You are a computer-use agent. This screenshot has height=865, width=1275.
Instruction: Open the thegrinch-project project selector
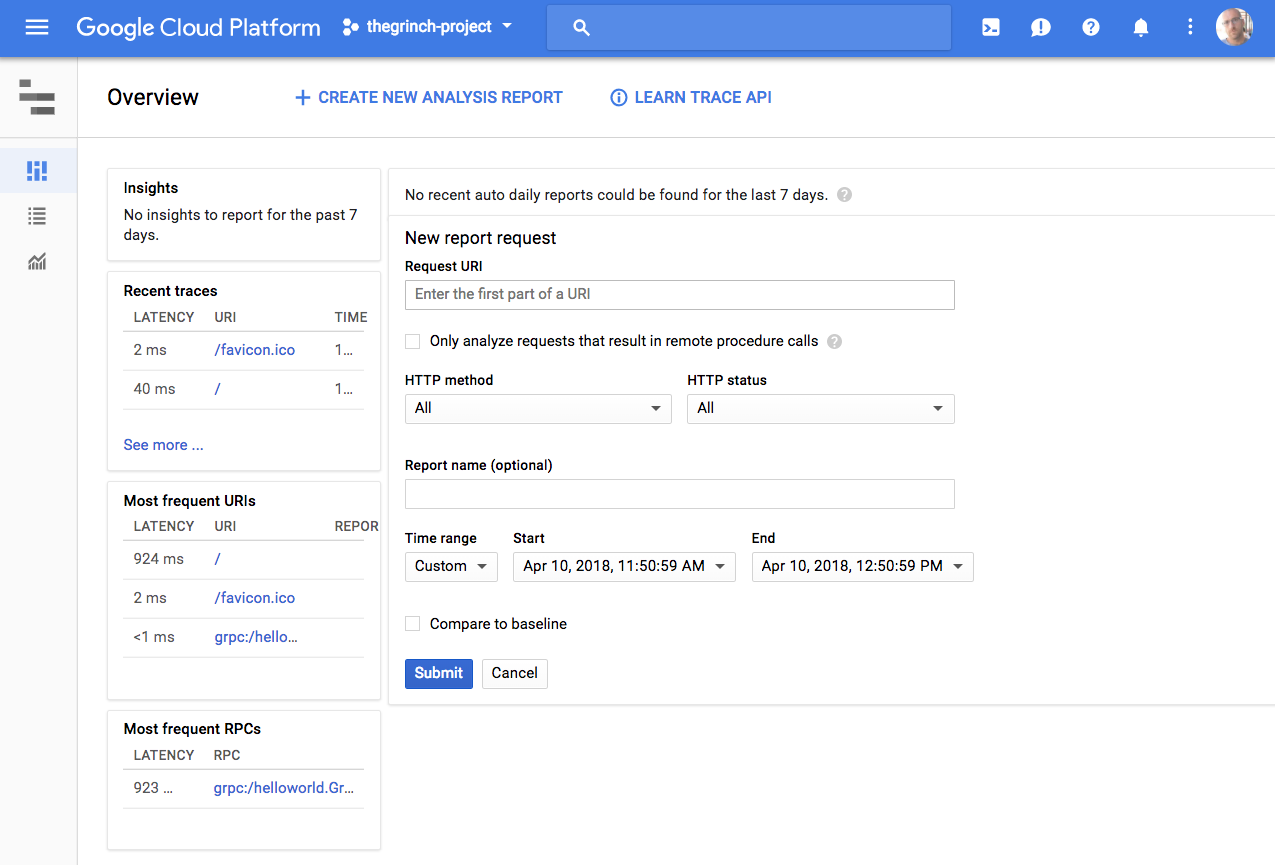pyautogui.click(x=427, y=27)
